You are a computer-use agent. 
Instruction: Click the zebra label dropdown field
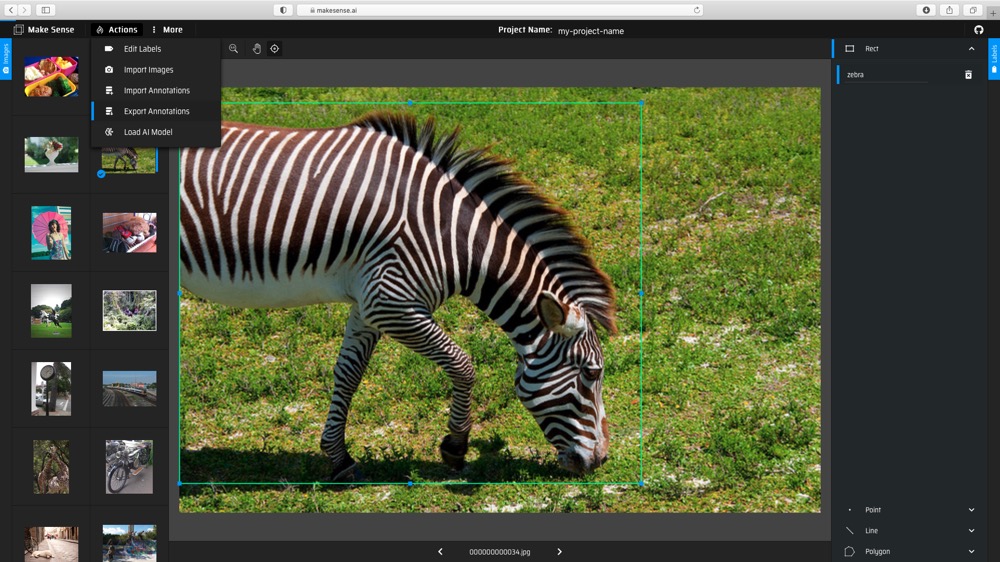[x=885, y=75]
